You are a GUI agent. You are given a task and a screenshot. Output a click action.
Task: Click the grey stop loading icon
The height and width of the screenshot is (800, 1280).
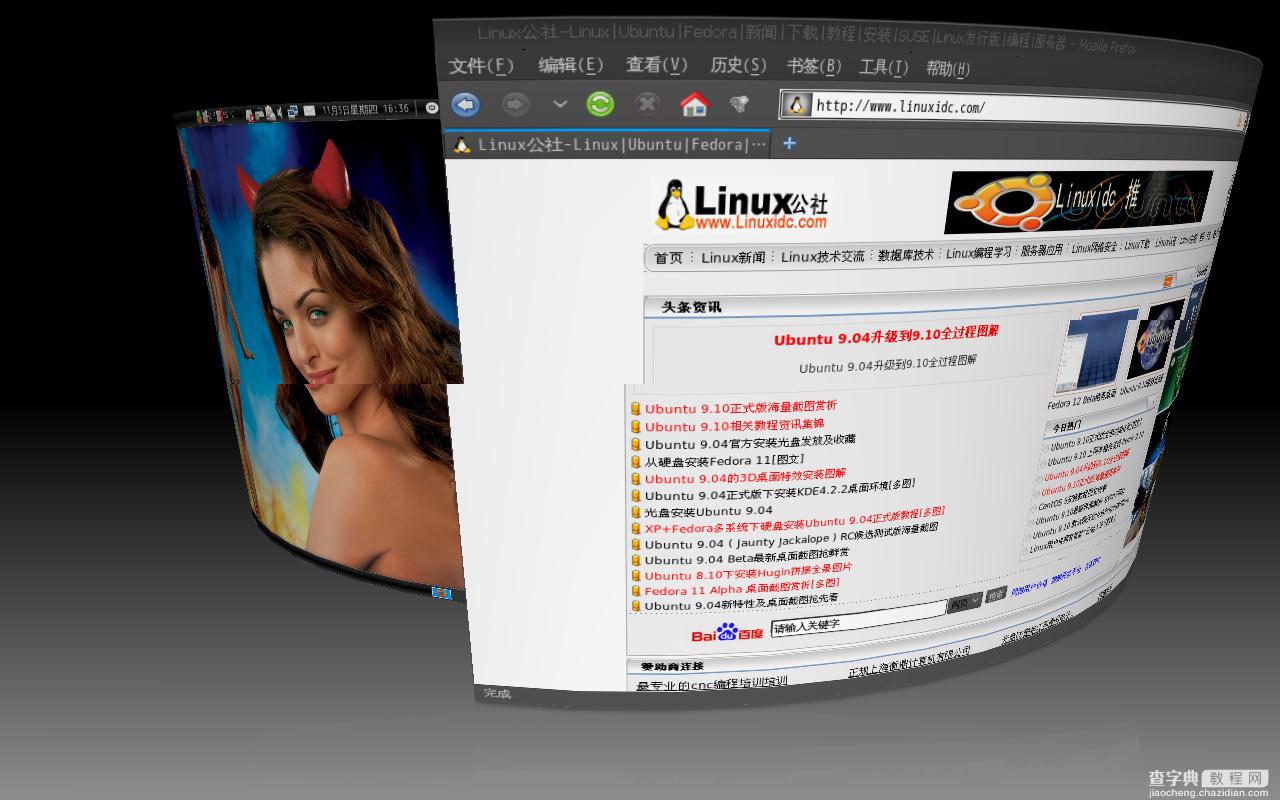pos(647,104)
